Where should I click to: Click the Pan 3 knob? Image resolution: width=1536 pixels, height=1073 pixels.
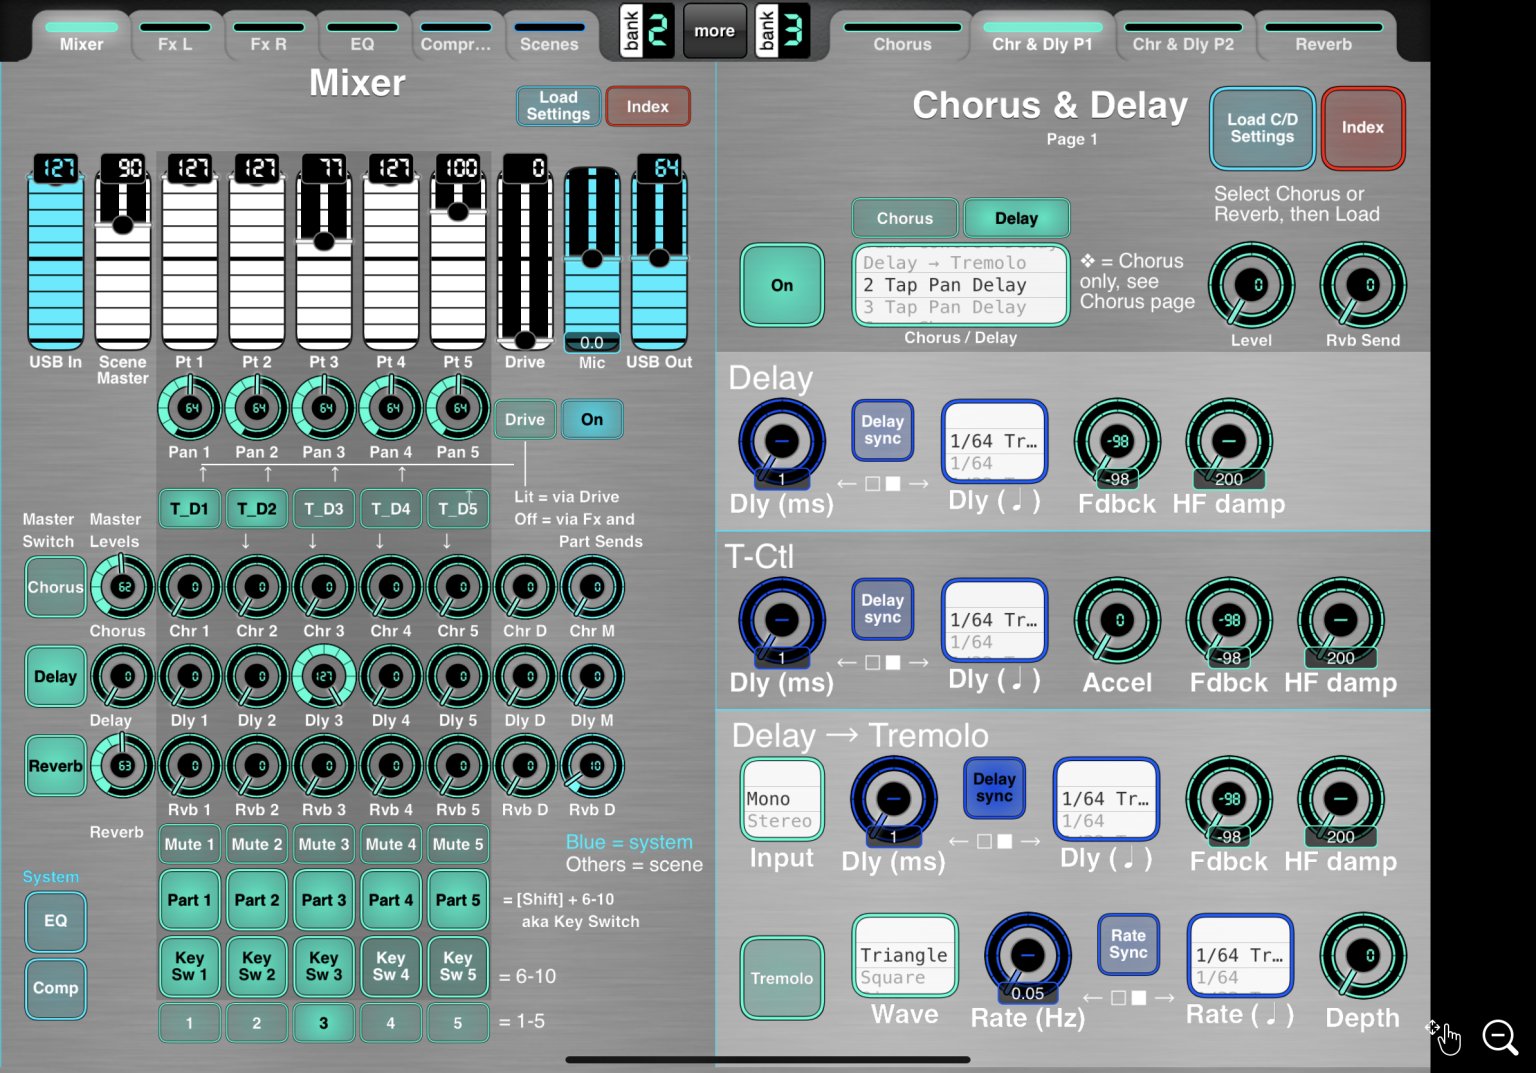click(x=324, y=408)
